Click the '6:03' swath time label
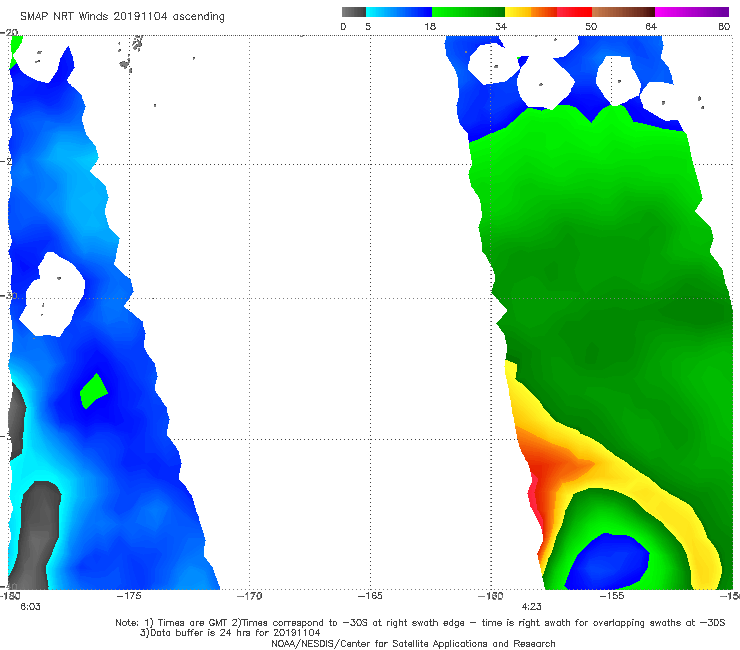This screenshot has height=650, width=740. (30, 607)
